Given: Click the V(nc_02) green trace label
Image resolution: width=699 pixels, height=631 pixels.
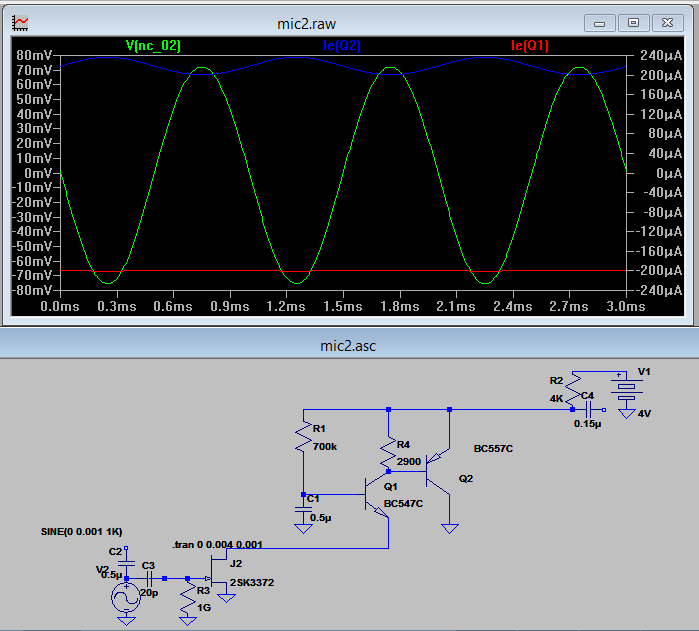Looking at the screenshot, I should (x=153, y=45).
